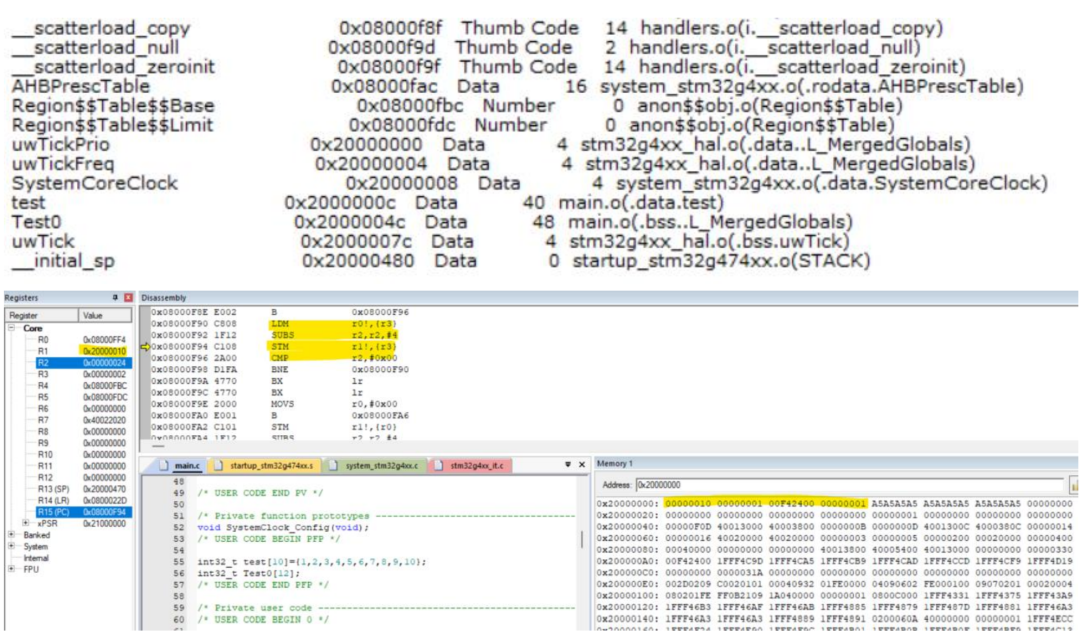Click the Disassembly panel title

click(164, 298)
